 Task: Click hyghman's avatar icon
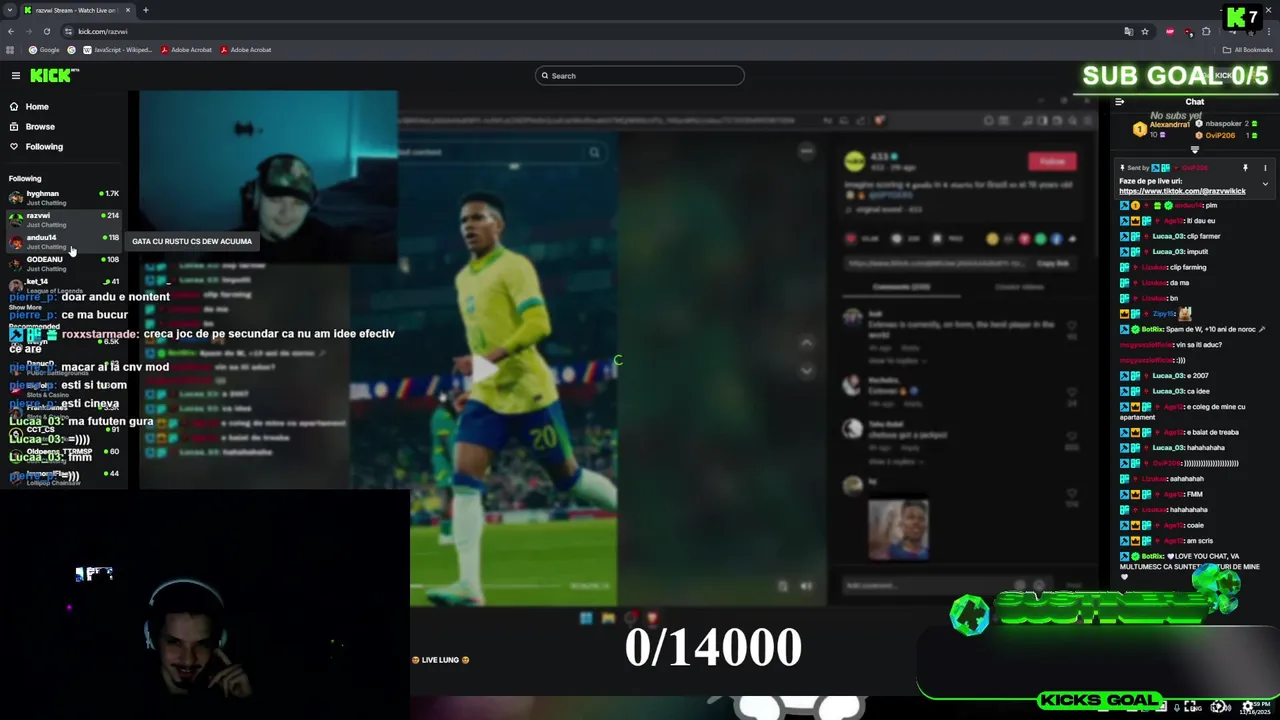15,198
